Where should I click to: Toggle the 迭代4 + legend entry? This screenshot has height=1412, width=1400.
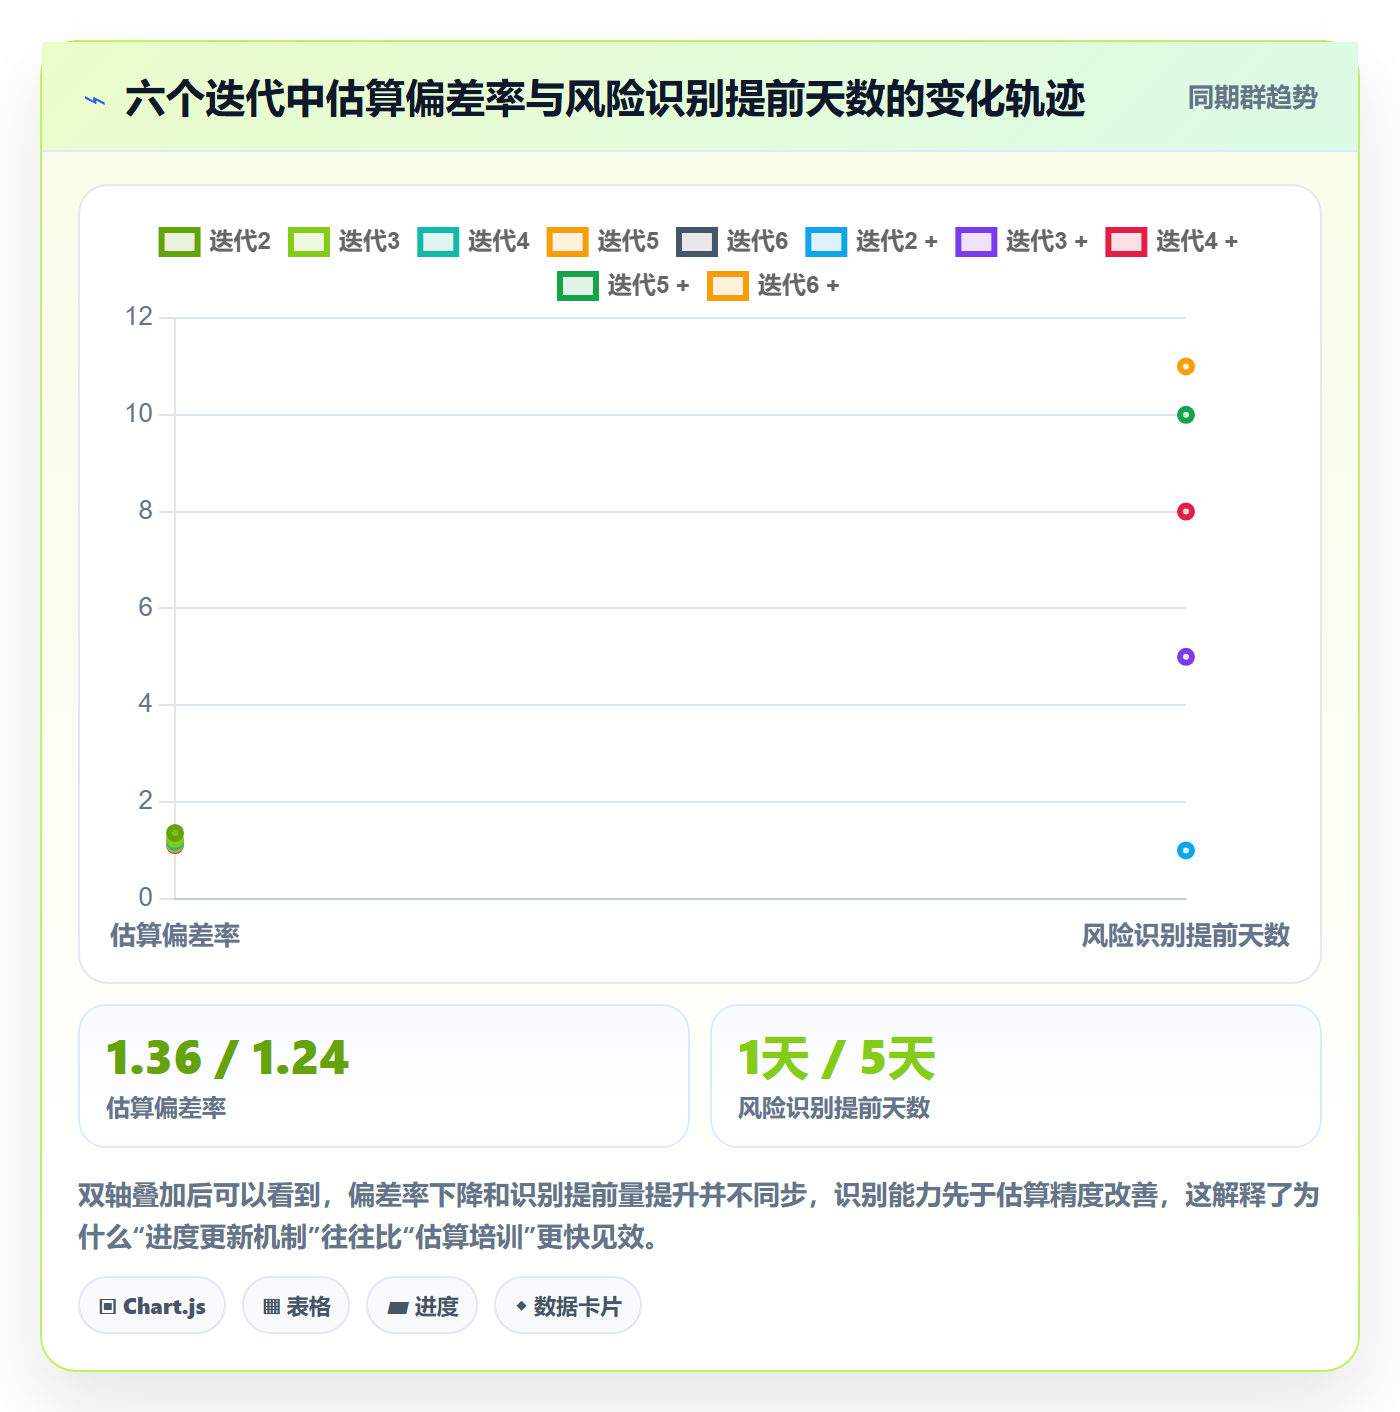pyautogui.click(x=1172, y=242)
